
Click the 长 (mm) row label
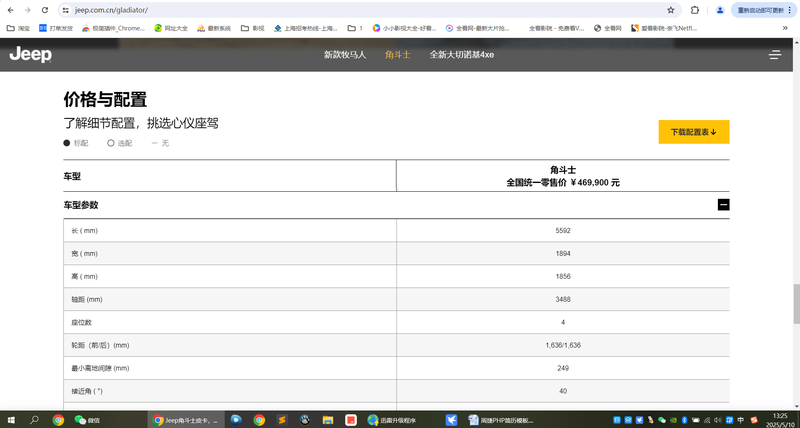point(84,231)
